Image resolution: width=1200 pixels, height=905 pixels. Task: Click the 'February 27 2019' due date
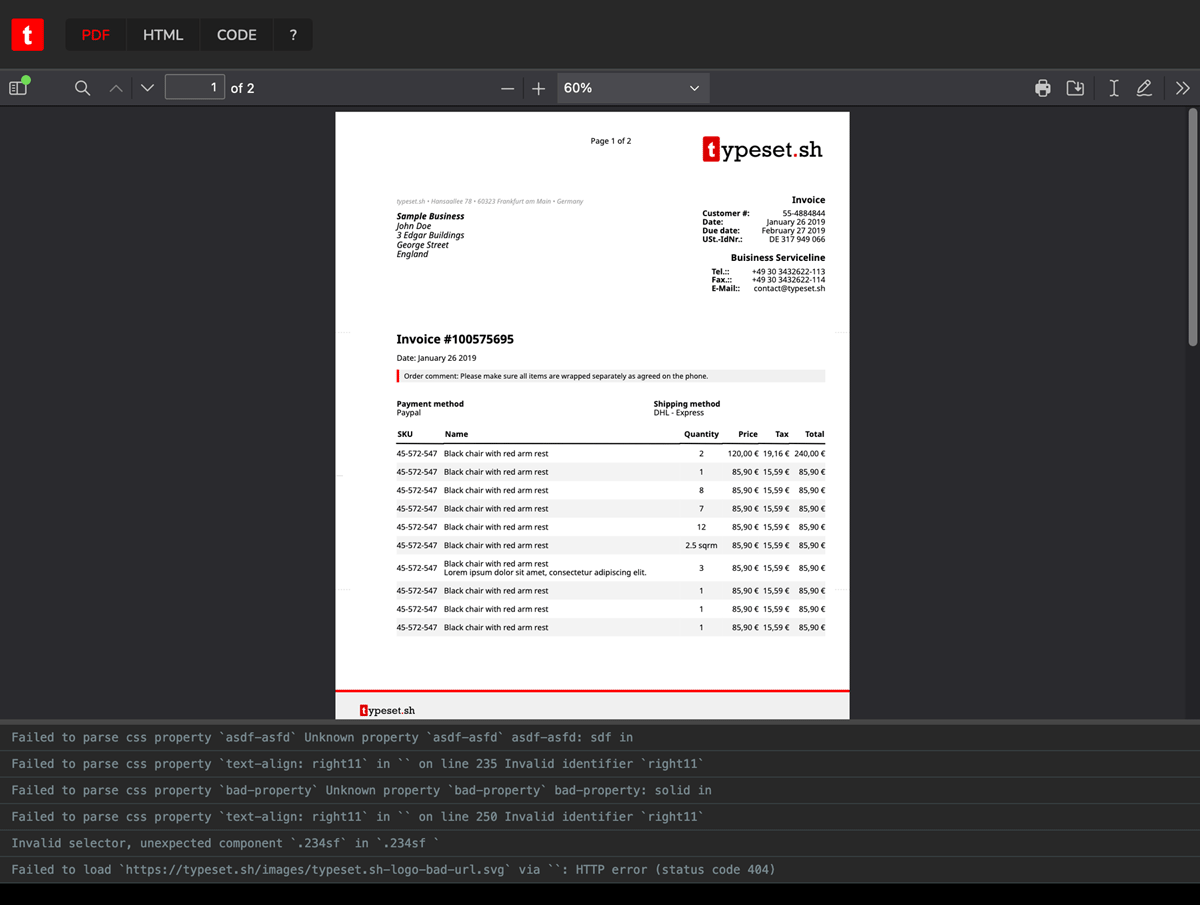(793, 231)
